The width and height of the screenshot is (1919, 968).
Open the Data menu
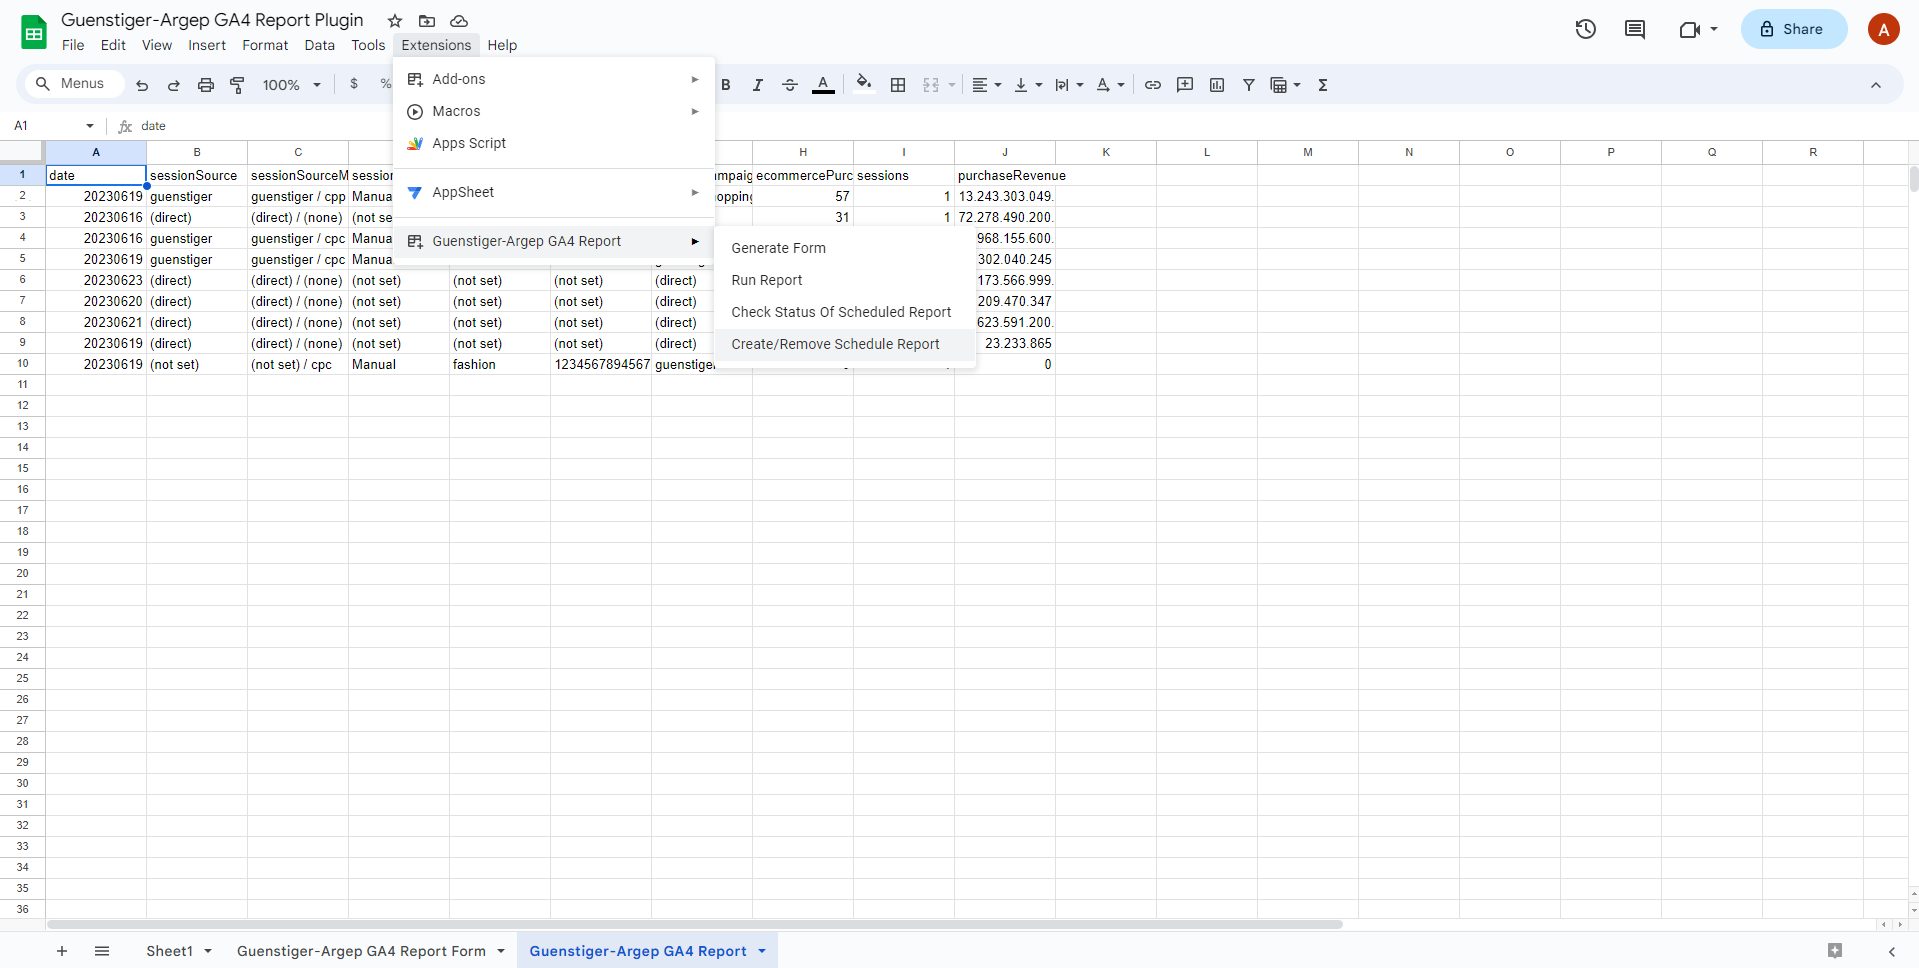320,45
